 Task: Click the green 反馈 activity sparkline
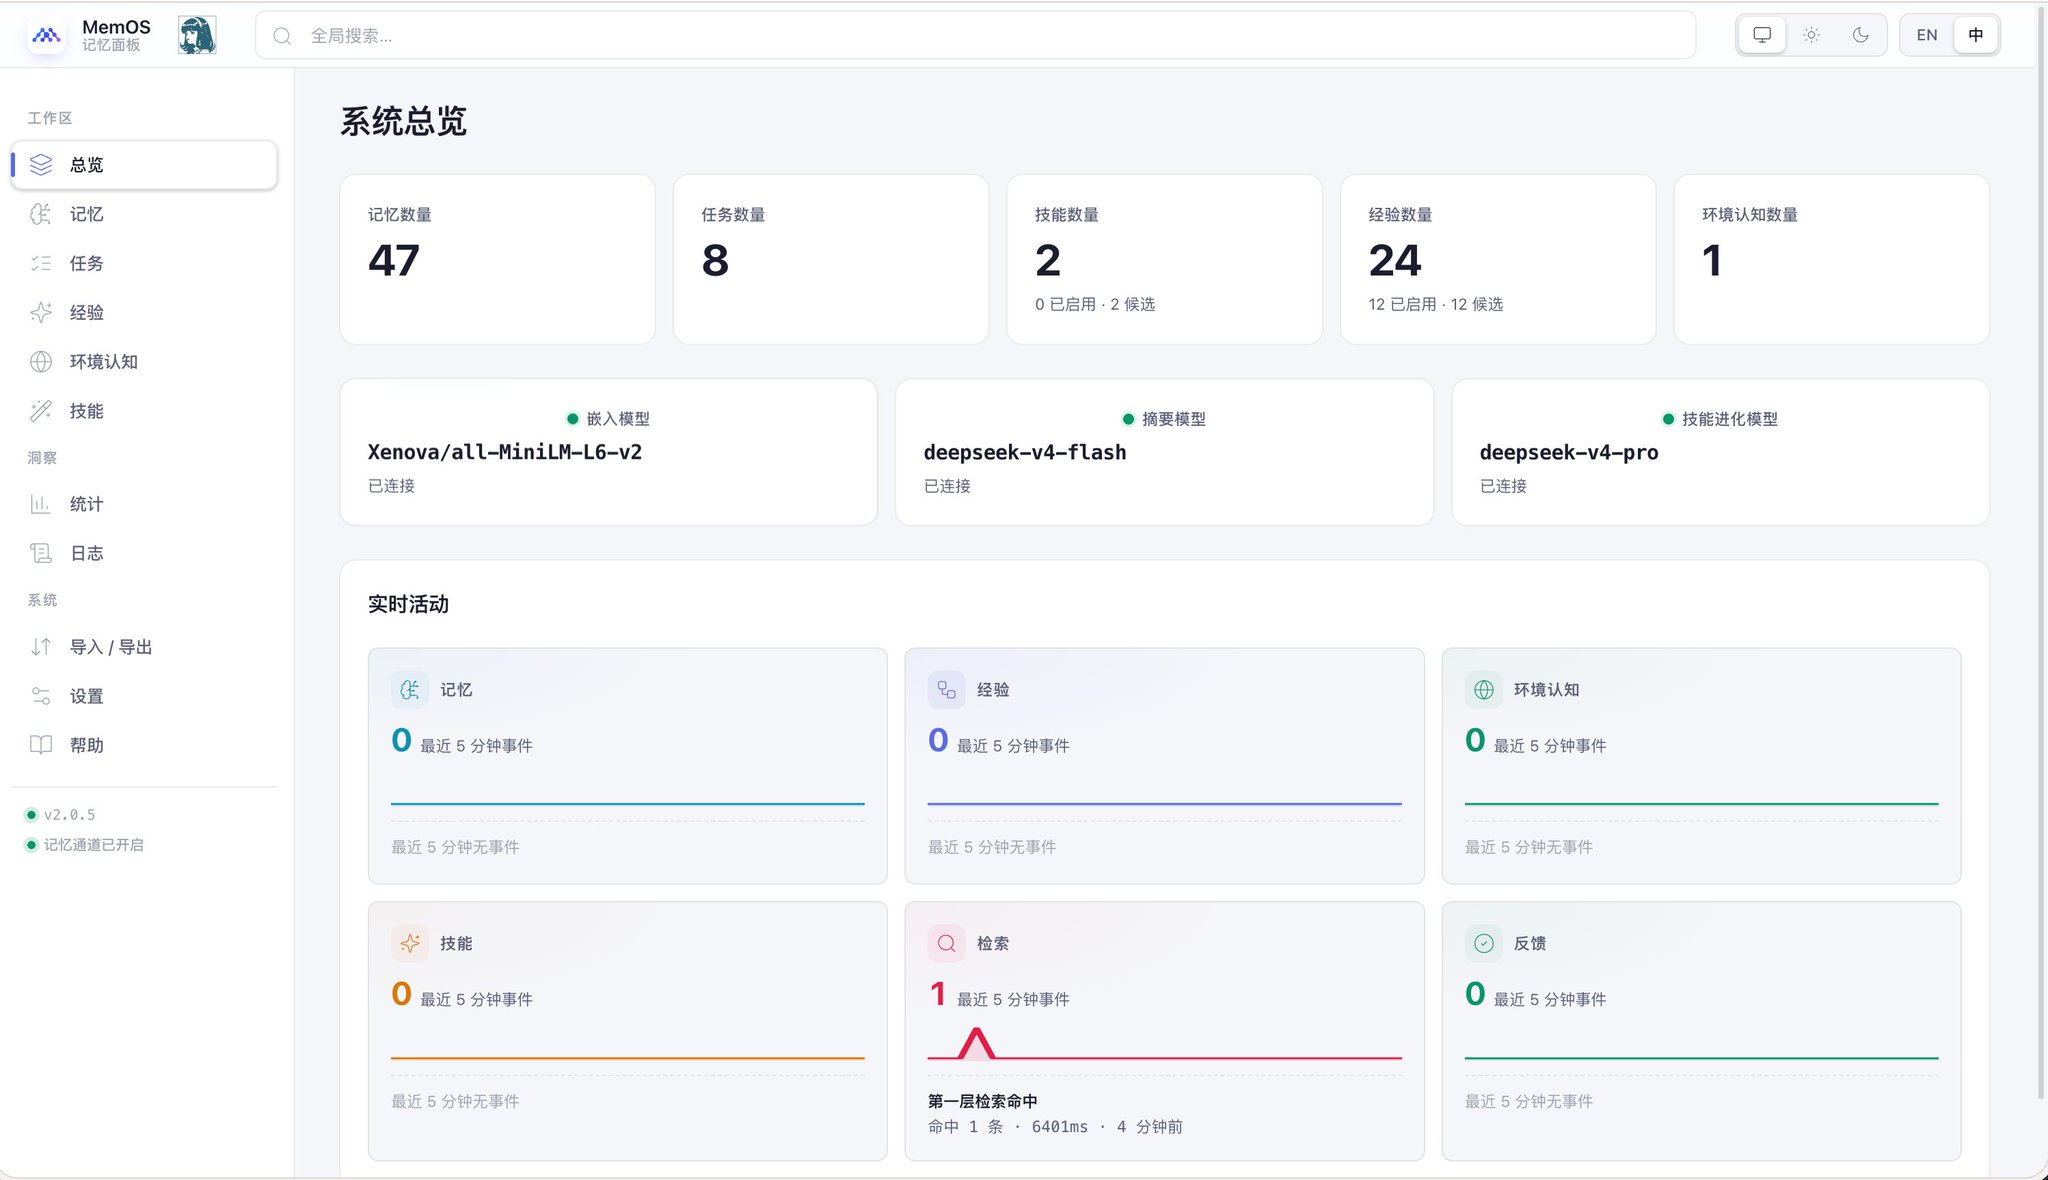[1701, 1057]
